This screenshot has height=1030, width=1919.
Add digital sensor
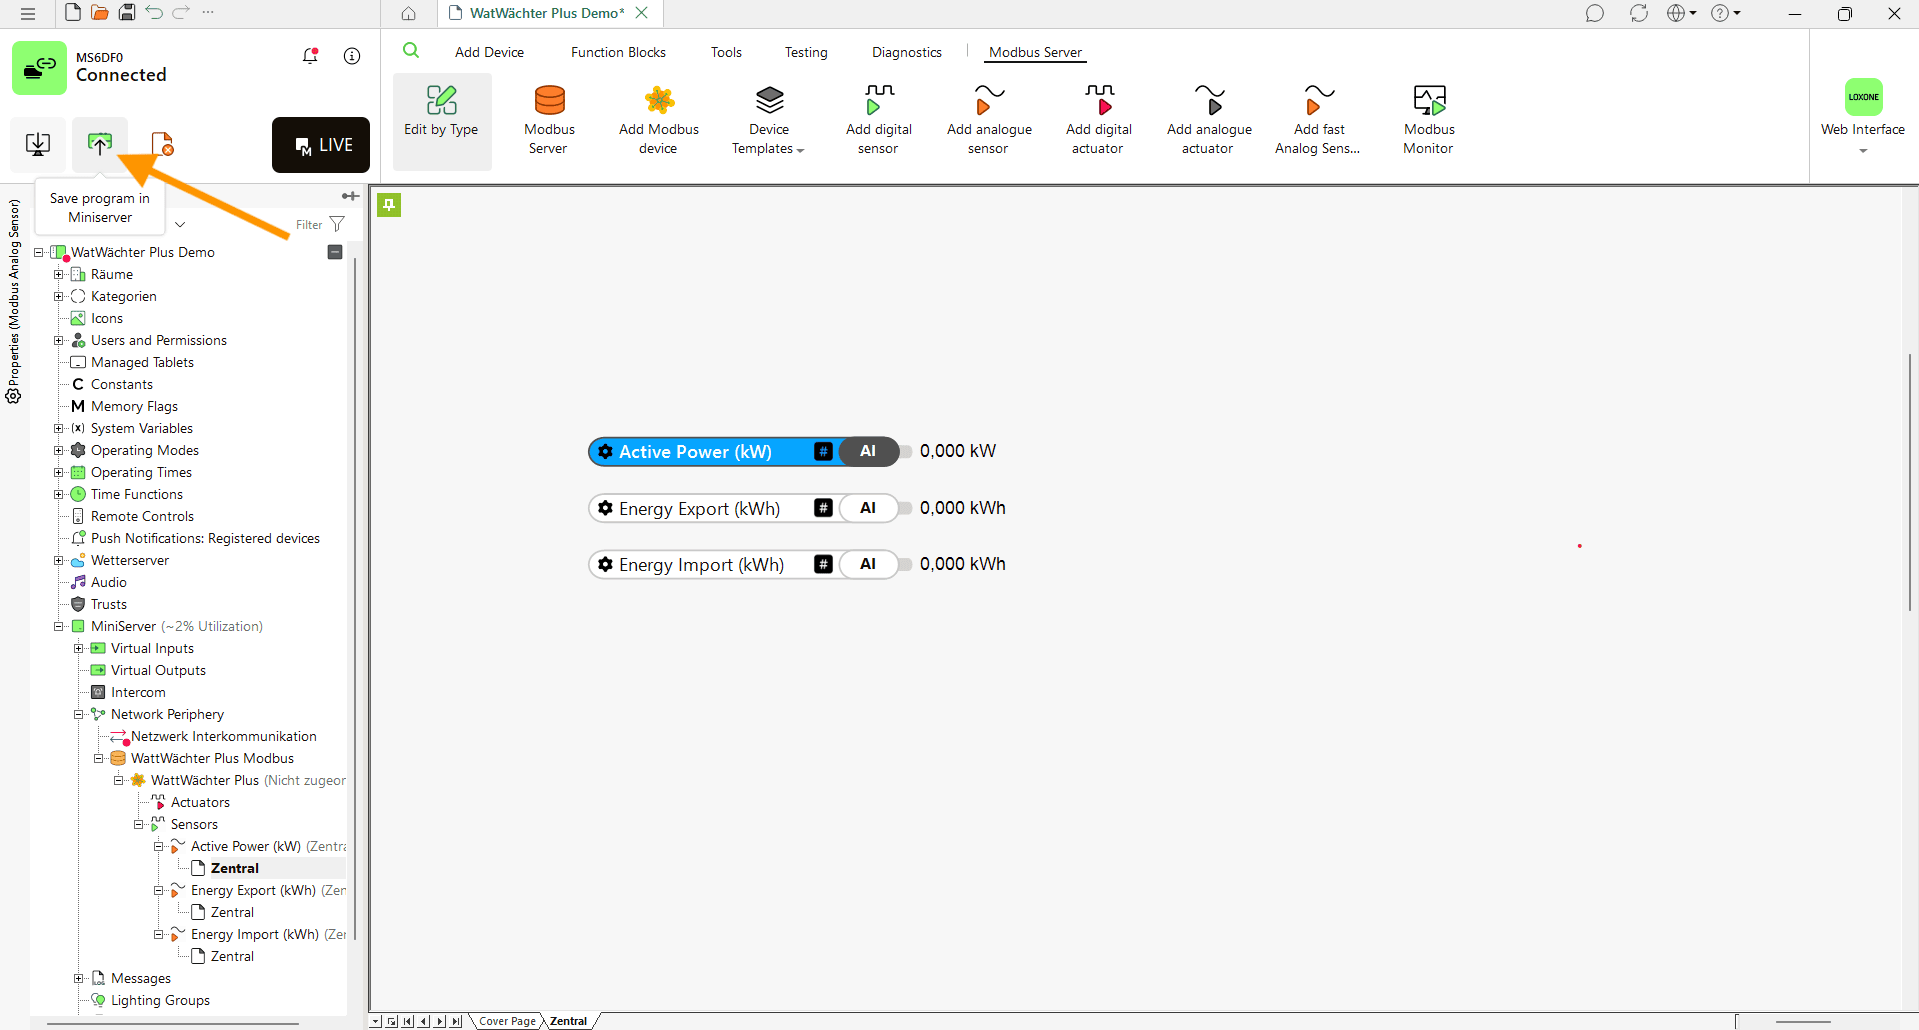tap(879, 120)
